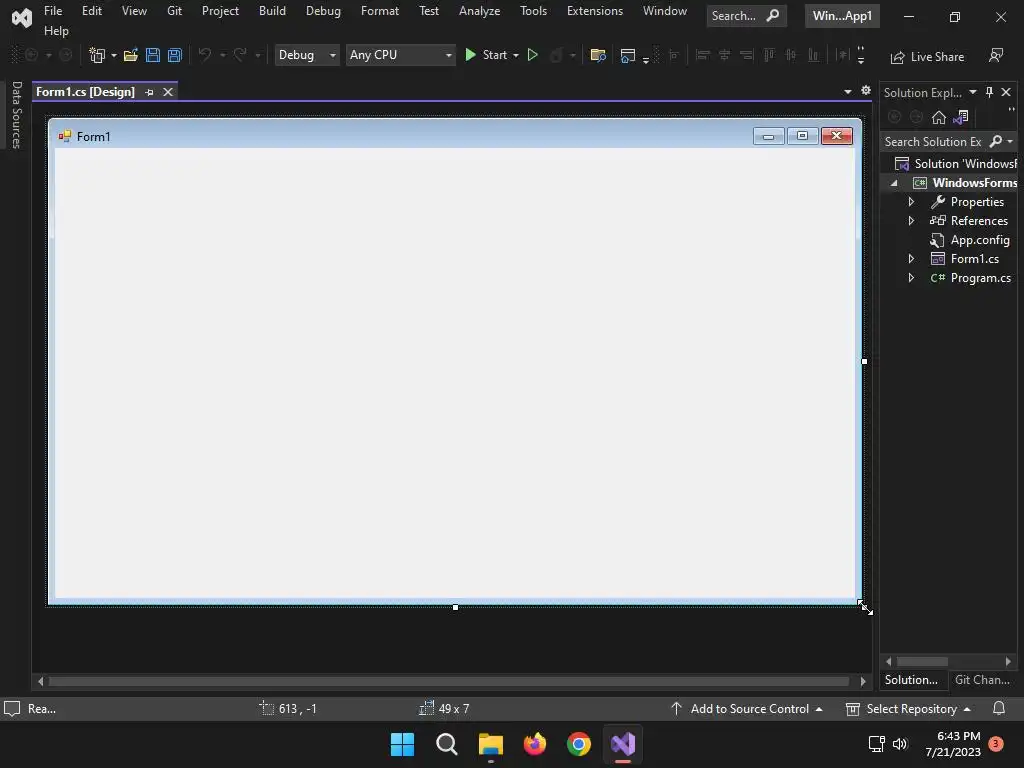Open the Solution Explorer window options dropdown
1024x768 pixels.
(x=973, y=92)
